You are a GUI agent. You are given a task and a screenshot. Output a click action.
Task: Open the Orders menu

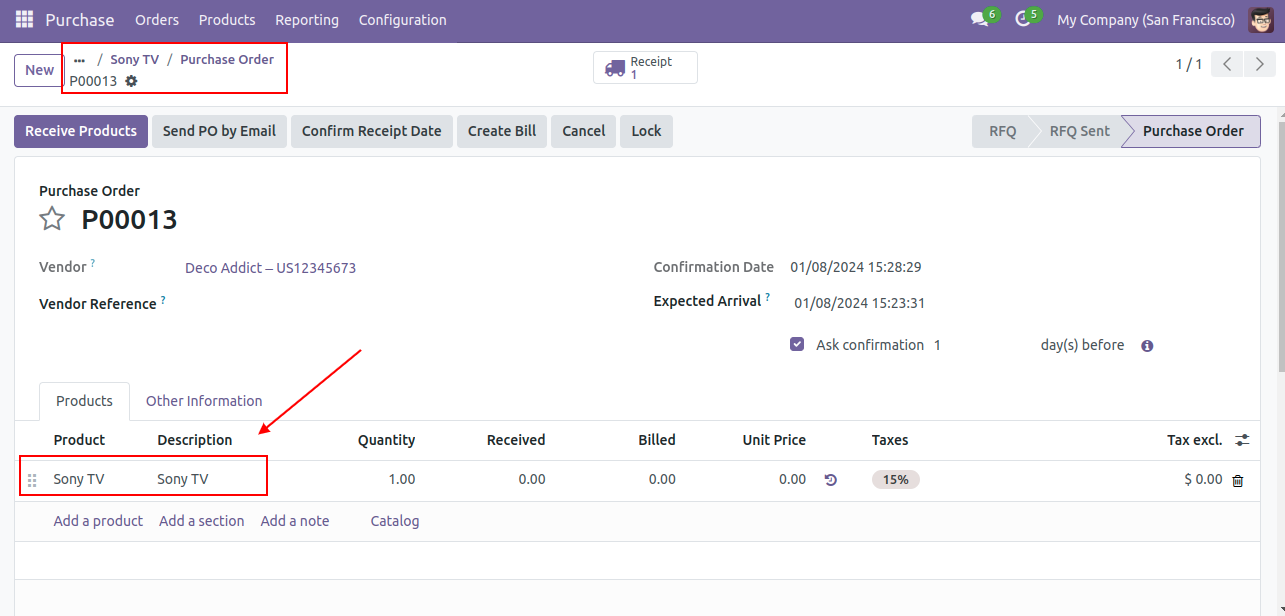(x=157, y=20)
